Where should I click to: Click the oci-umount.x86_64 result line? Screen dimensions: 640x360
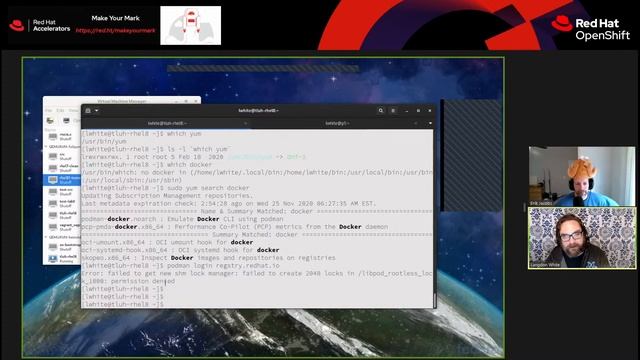click(x=167, y=242)
